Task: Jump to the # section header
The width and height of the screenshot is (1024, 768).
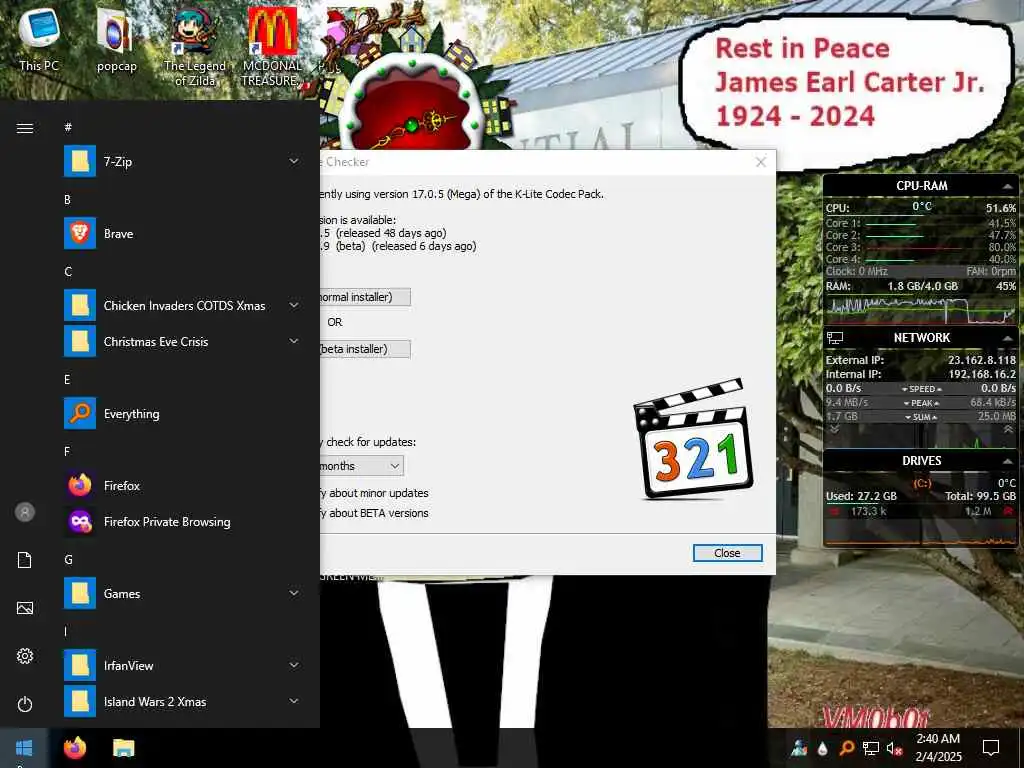Action: click(68, 127)
